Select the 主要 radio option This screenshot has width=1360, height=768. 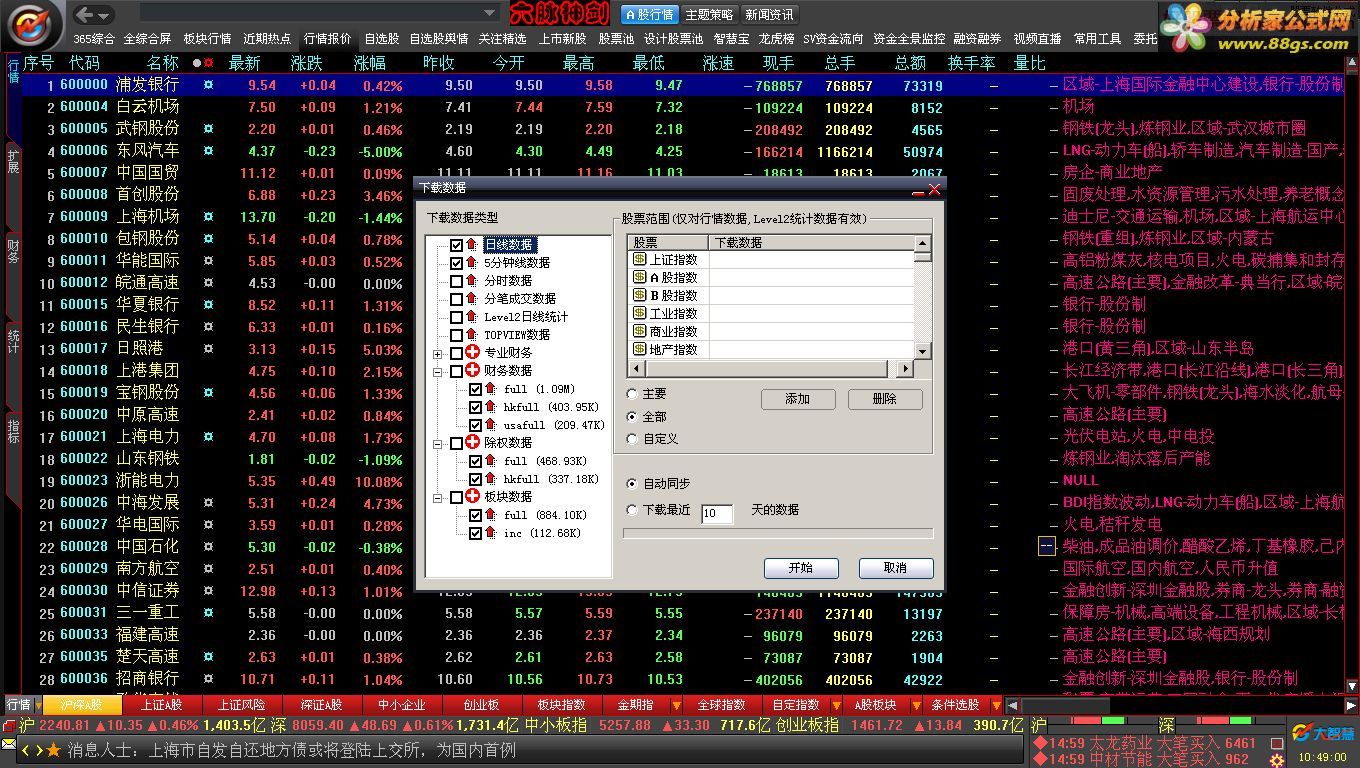[632, 394]
